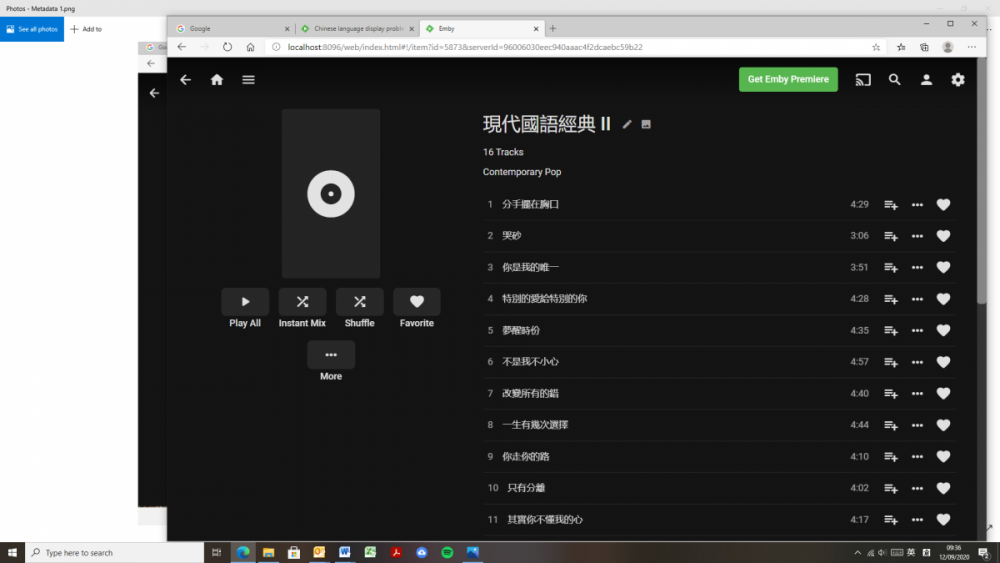Open the Emby hamburger menu

(x=248, y=80)
